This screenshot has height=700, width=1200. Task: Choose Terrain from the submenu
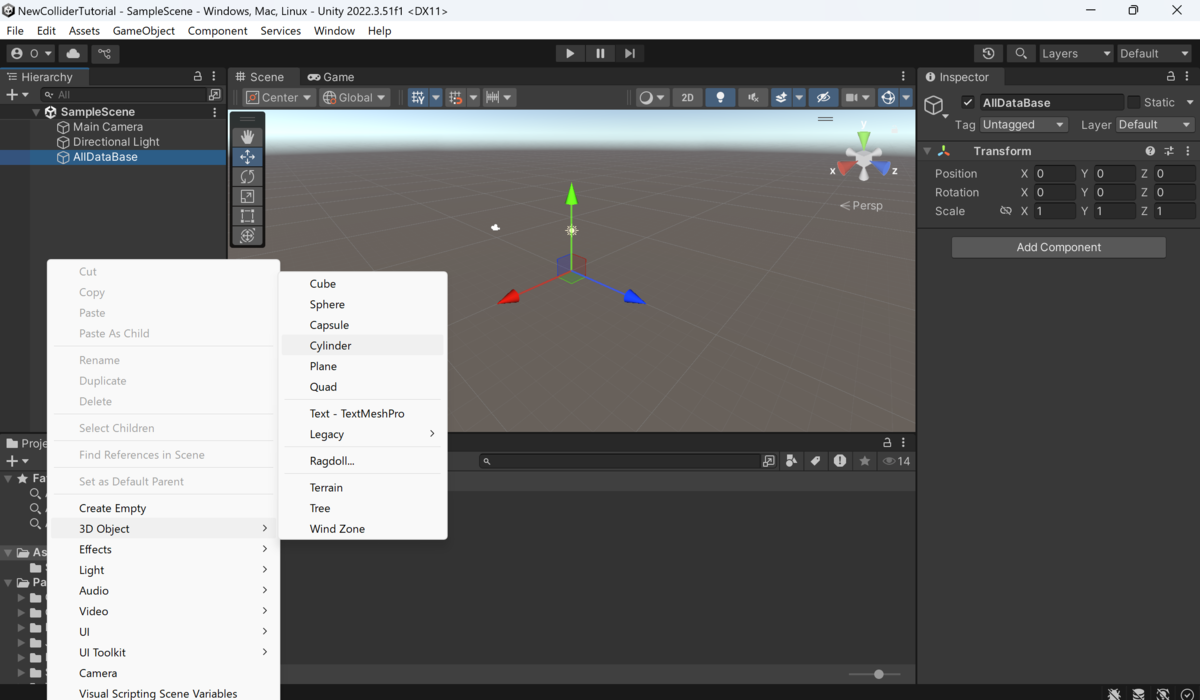point(362,488)
